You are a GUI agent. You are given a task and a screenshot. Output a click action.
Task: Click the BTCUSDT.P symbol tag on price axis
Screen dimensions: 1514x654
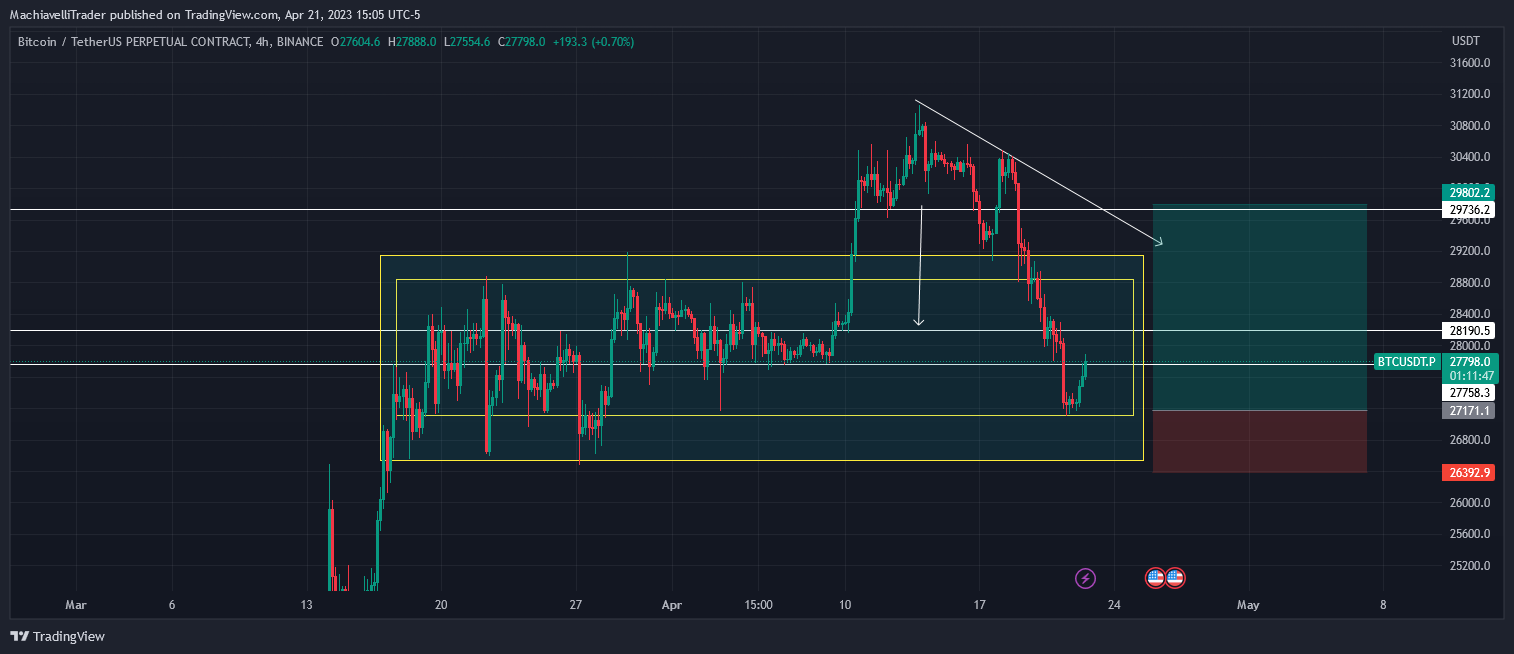tap(1407, 361)
